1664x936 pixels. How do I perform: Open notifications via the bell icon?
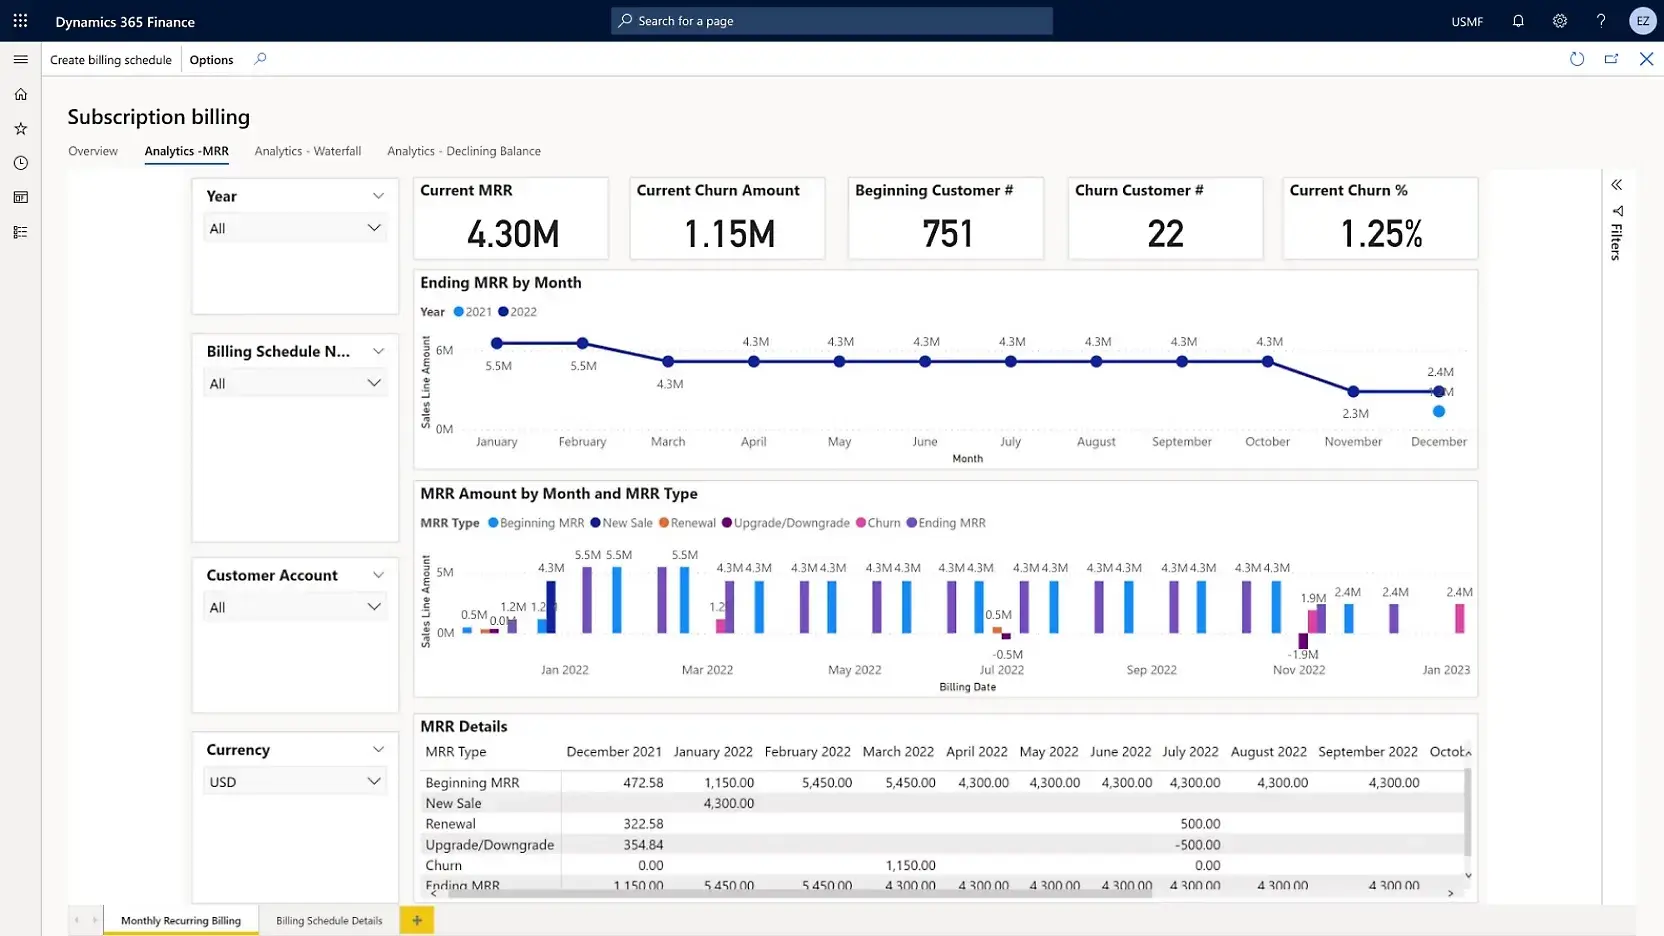(x=1518, y=21)
